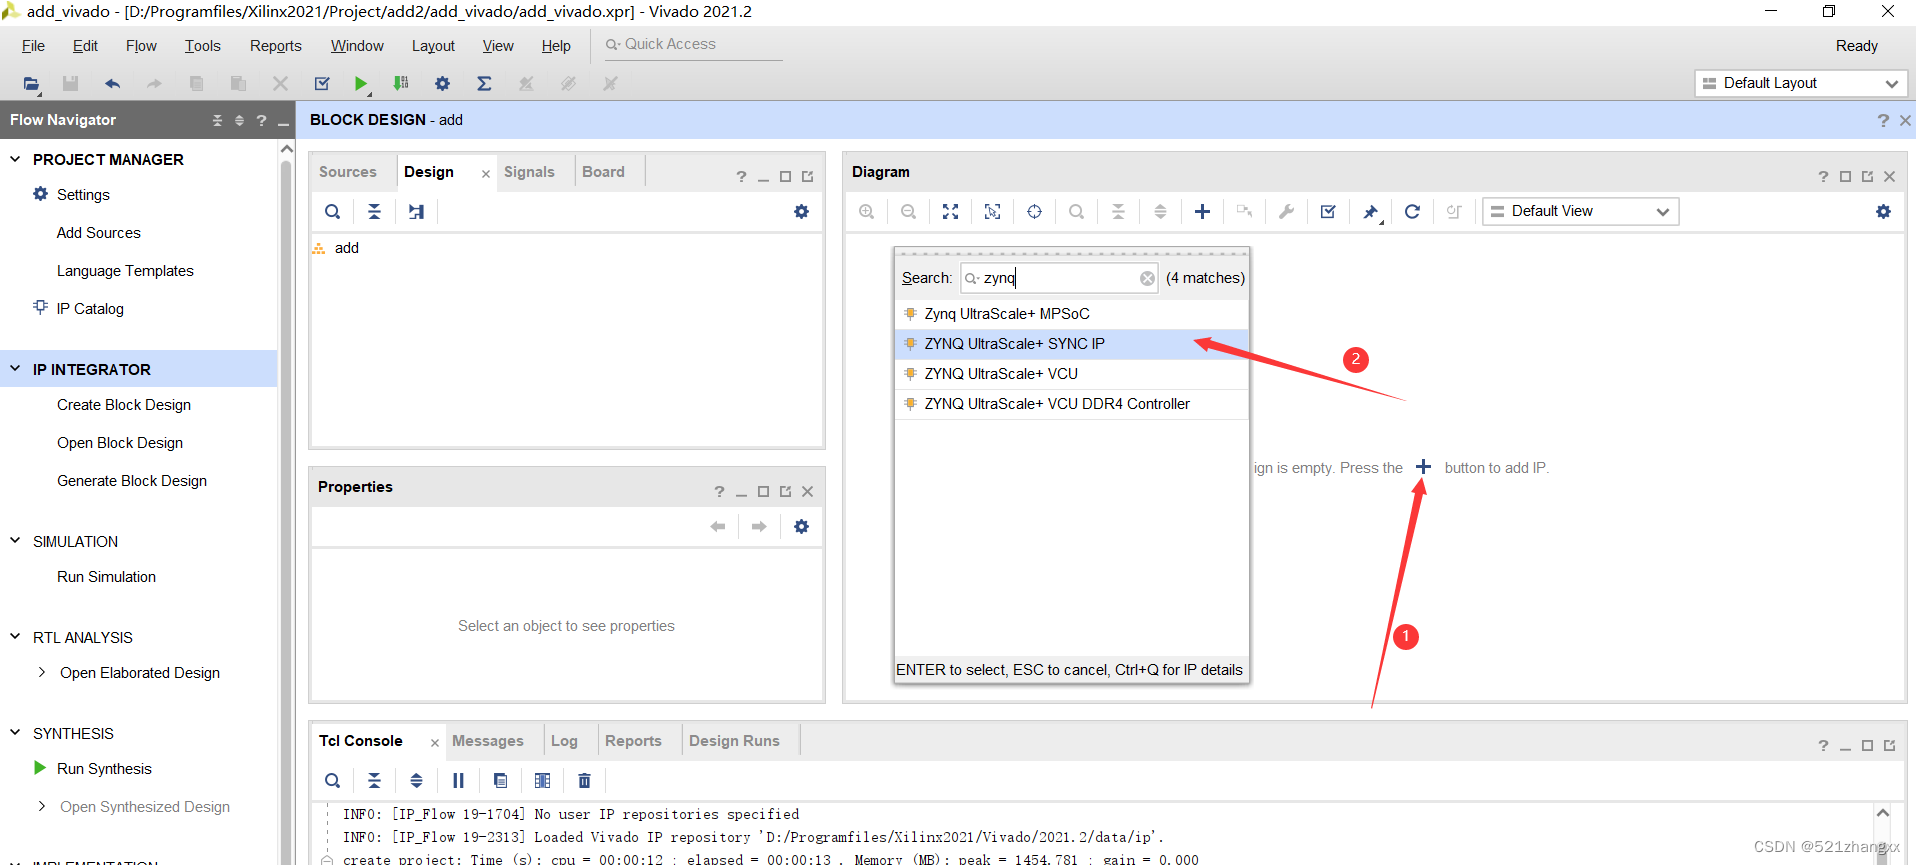Click the pin icon in Diagram toolbar

(1370, 212)
